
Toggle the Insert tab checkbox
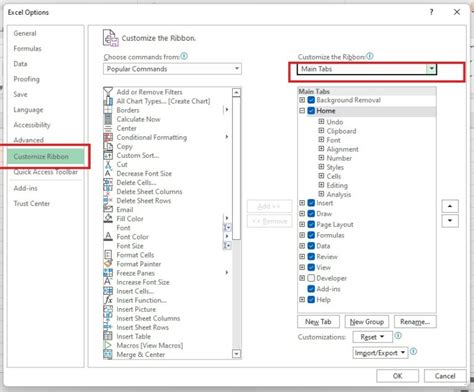pyautogui.click(x=311, y=203)
